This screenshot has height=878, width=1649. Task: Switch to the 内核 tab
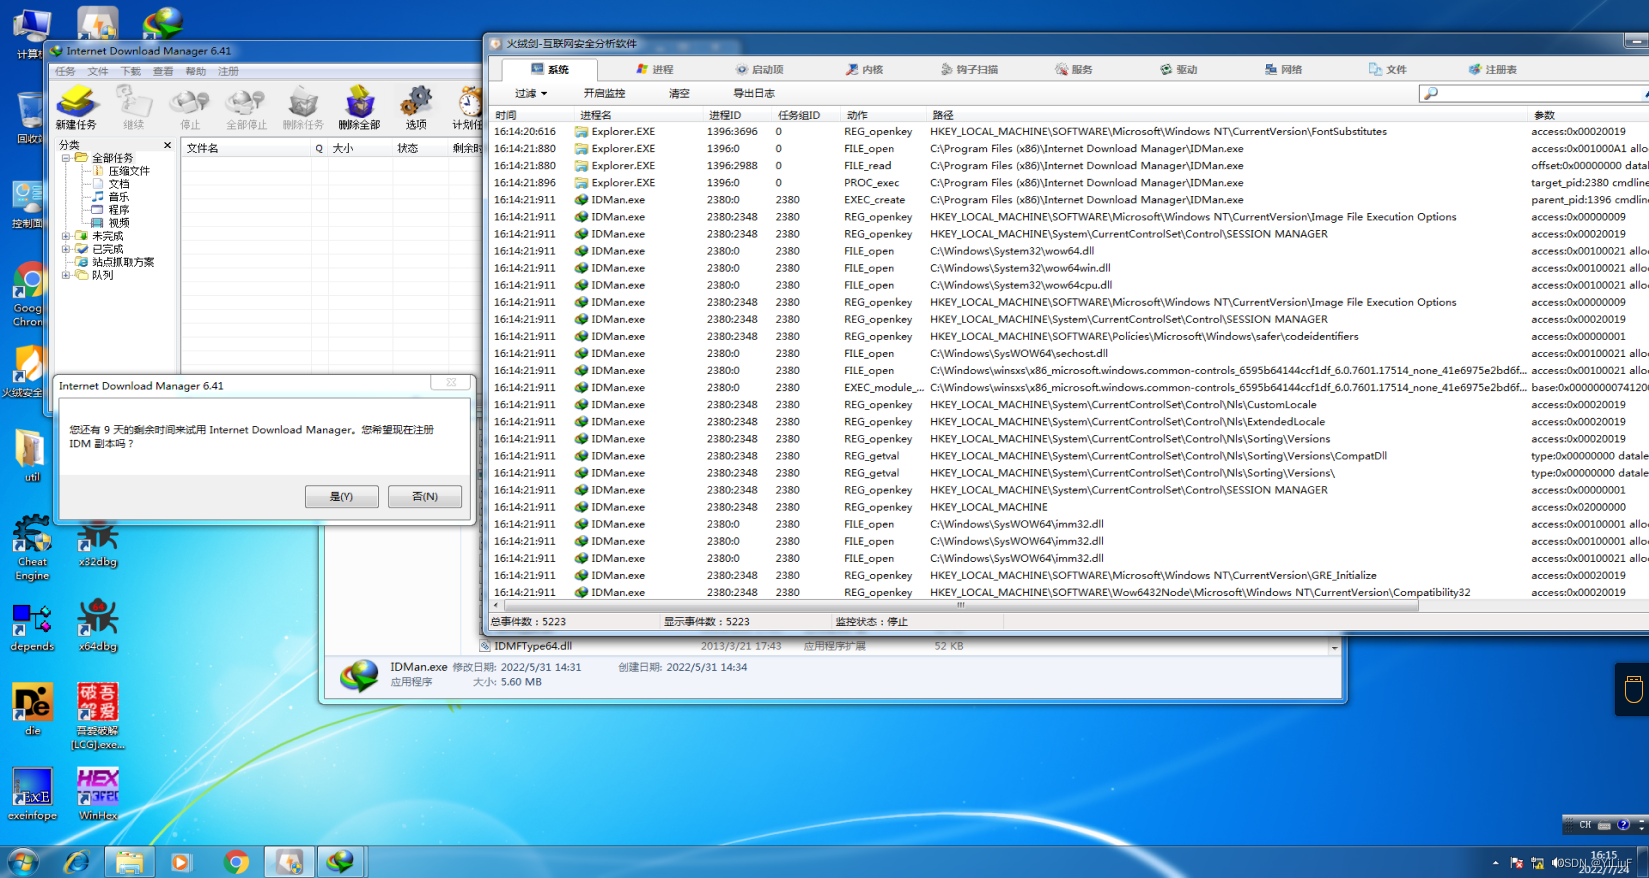coord(865,69)
